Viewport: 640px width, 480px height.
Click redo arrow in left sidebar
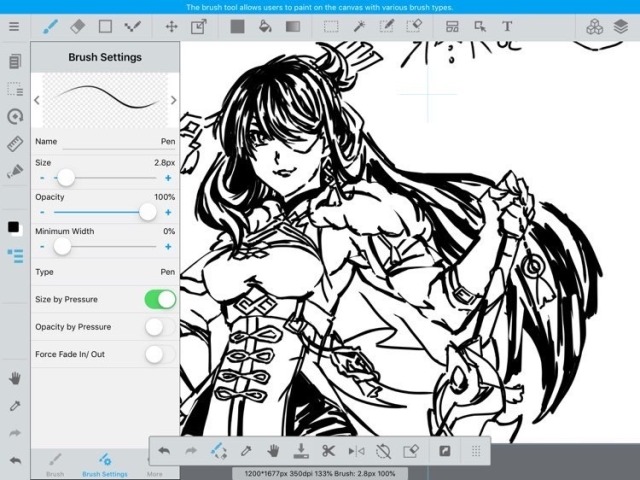[15, 433]
